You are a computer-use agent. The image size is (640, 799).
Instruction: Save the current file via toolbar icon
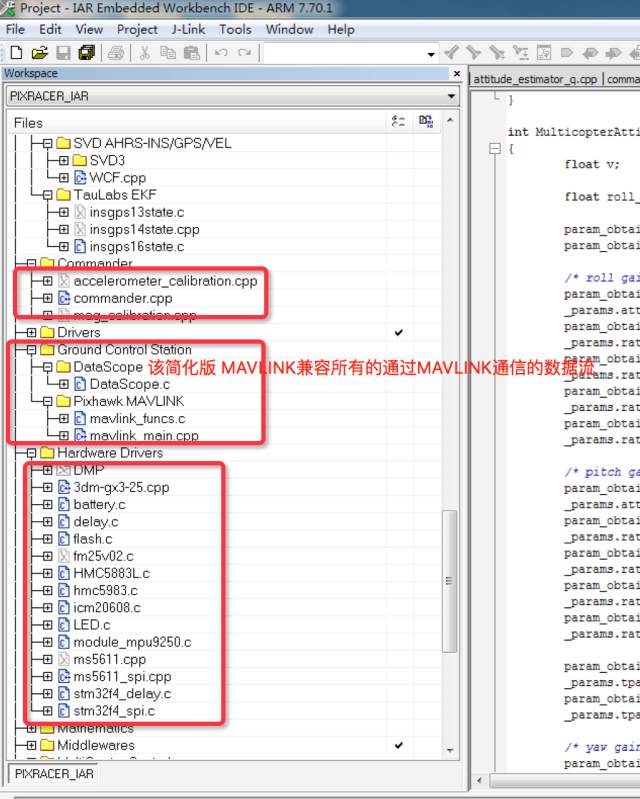[x=63, y=53]
